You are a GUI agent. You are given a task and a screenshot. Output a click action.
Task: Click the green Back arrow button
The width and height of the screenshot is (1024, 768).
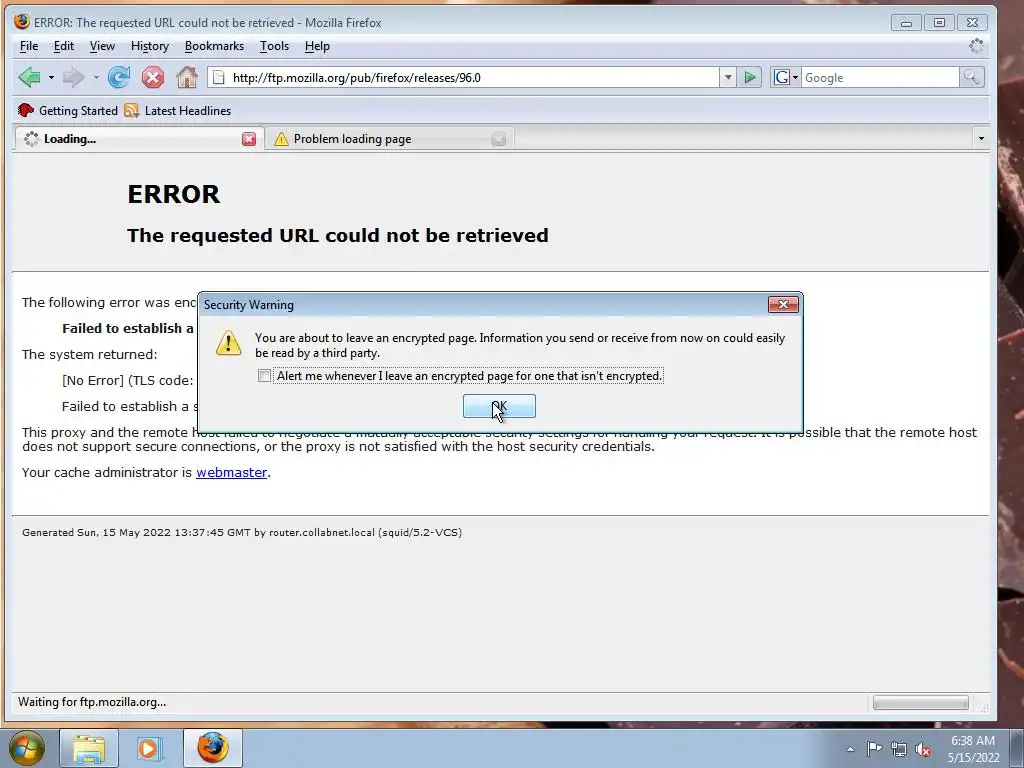pyautogui.click(x=29, y=78)
